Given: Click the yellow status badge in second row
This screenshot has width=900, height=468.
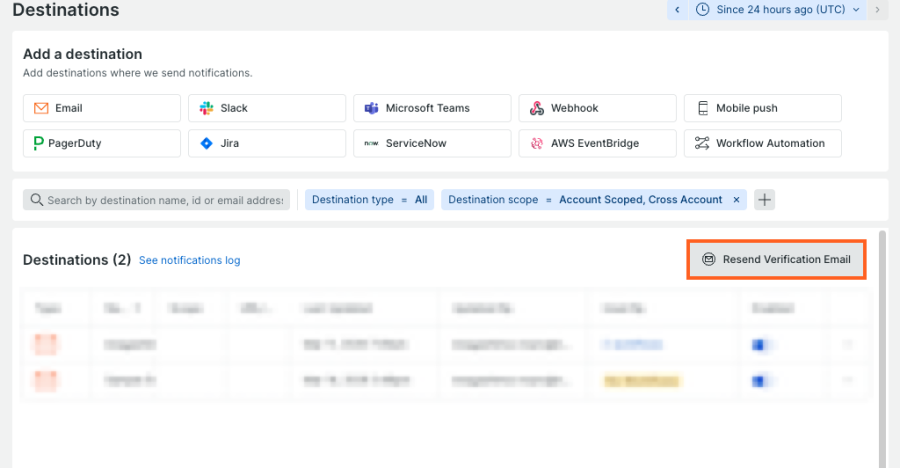Looking at the screenshot, I should coord(641,381).
